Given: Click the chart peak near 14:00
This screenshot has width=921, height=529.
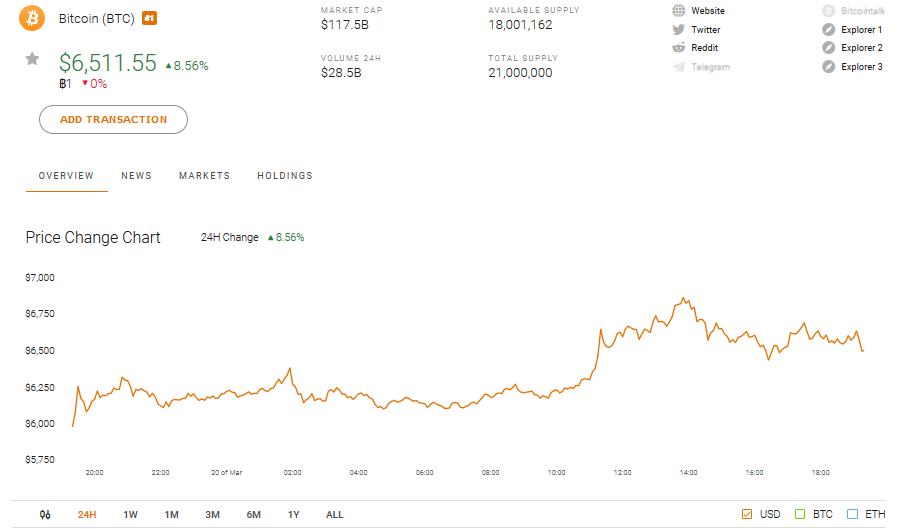Looking at the screenshot, I should point(684,298).
